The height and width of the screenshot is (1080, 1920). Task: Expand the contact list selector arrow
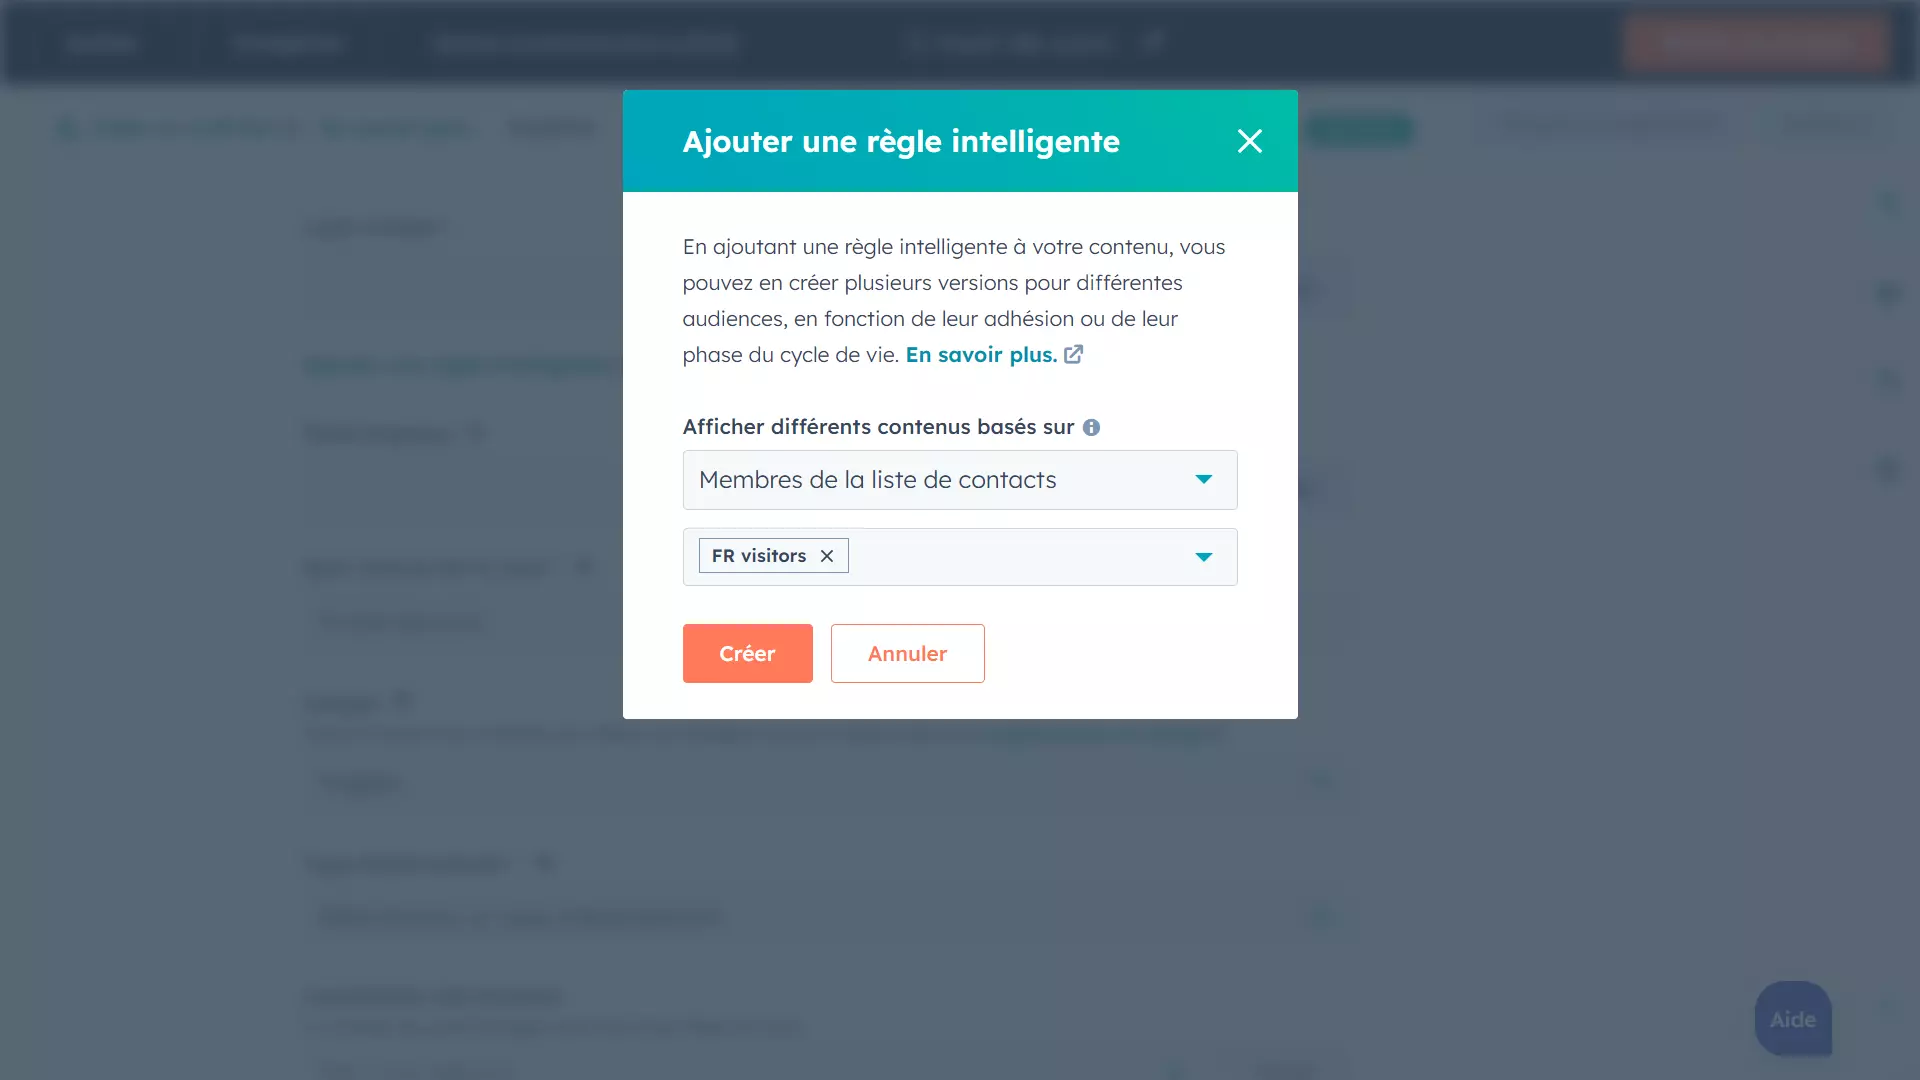click(x=1203, y=557)
